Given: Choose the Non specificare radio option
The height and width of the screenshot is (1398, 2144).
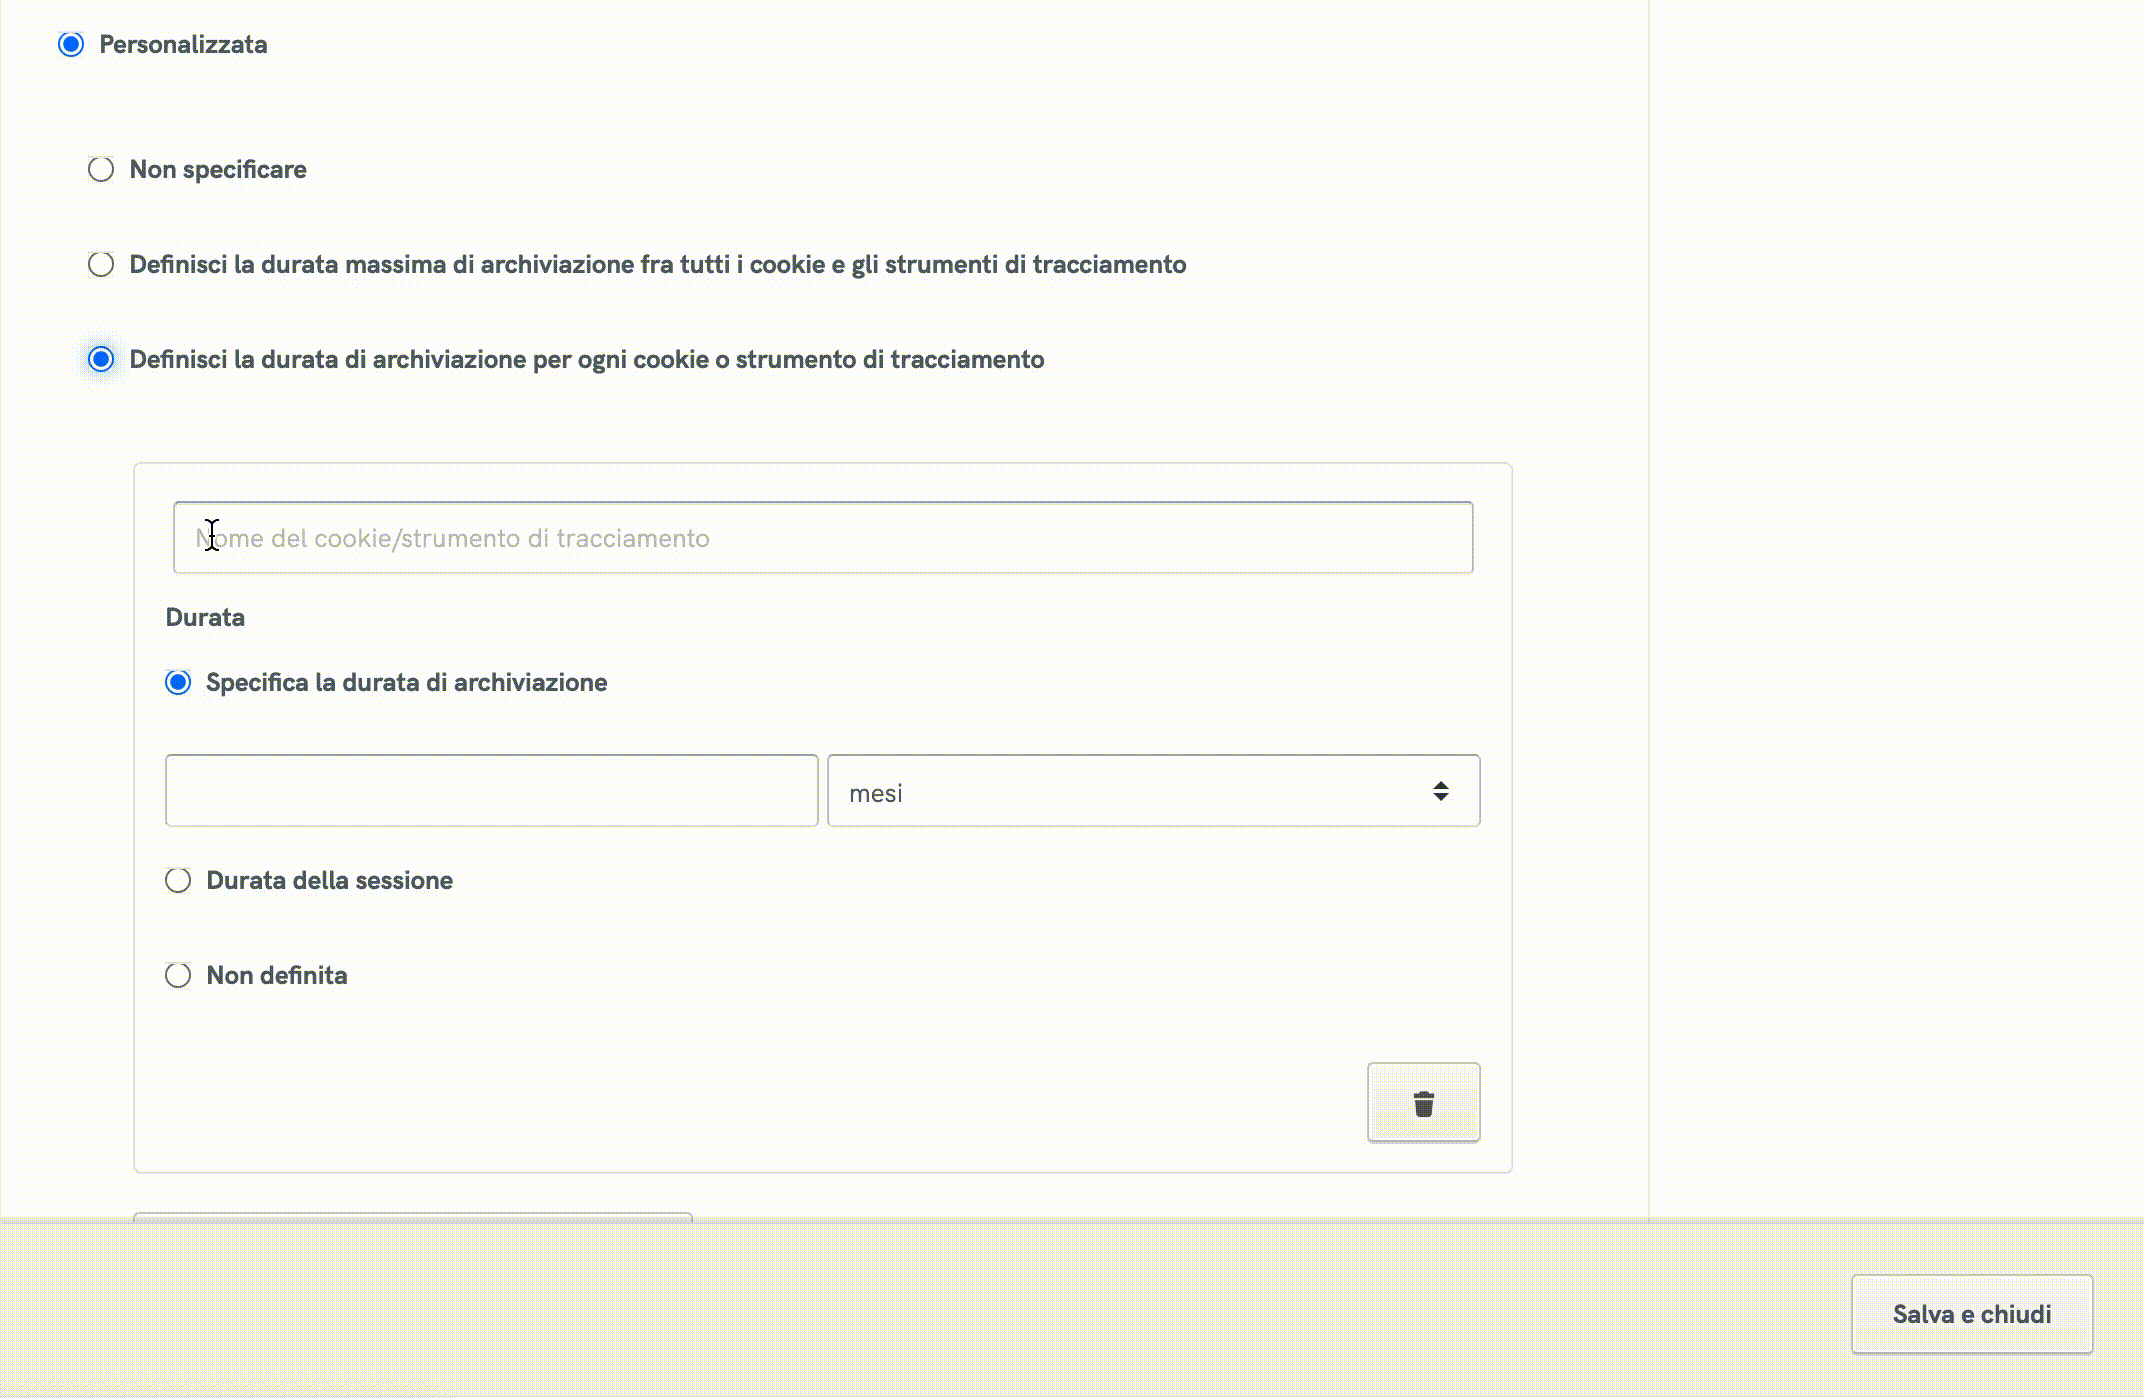Looking at the screenshot, I should coord(101,170).
